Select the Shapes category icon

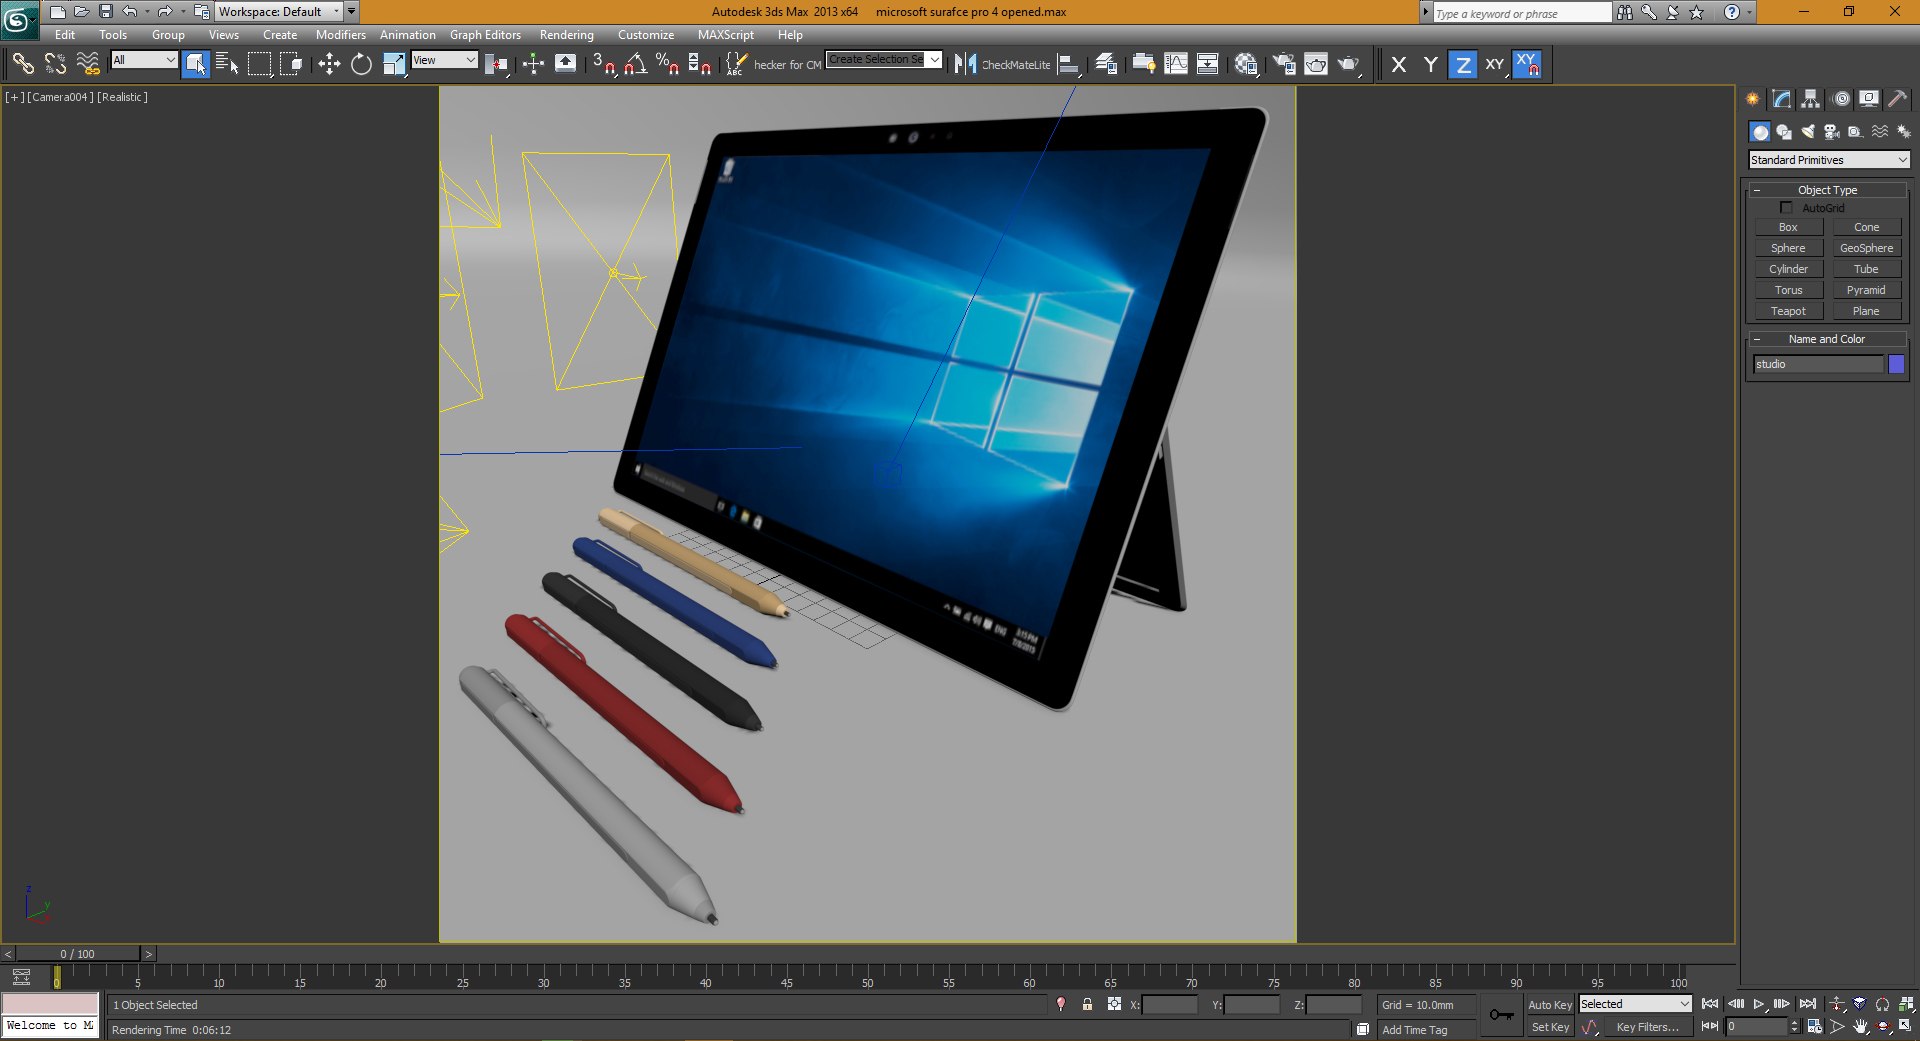(x=1784, y=131)
